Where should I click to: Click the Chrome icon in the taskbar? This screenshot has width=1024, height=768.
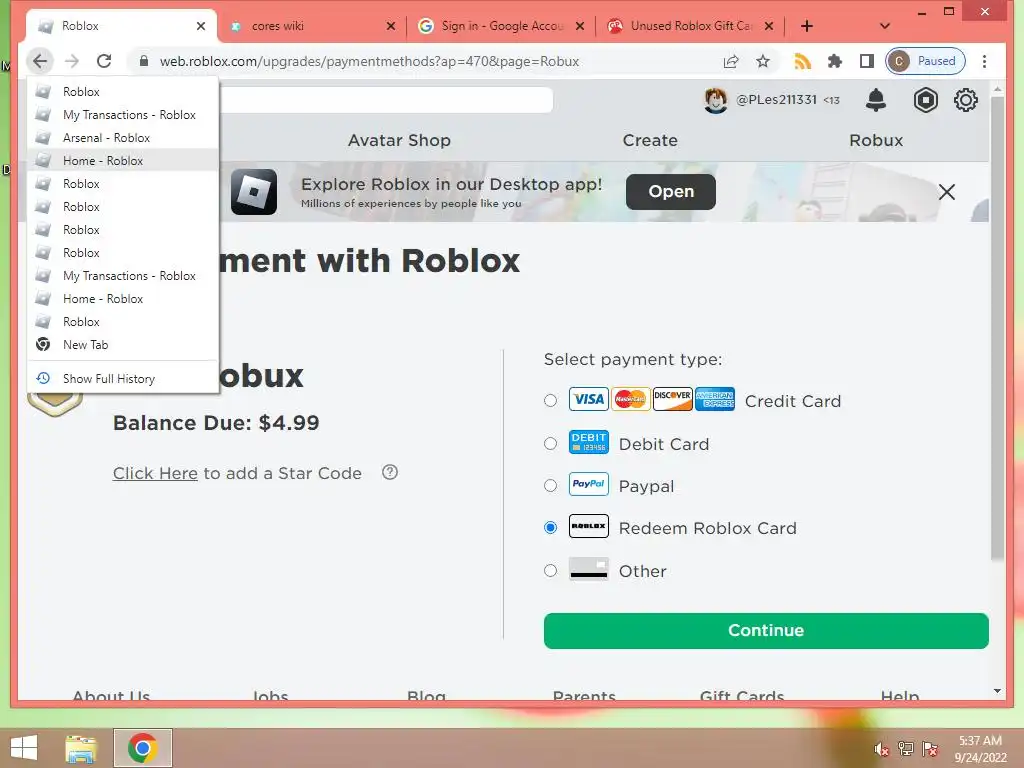(142, 748)
